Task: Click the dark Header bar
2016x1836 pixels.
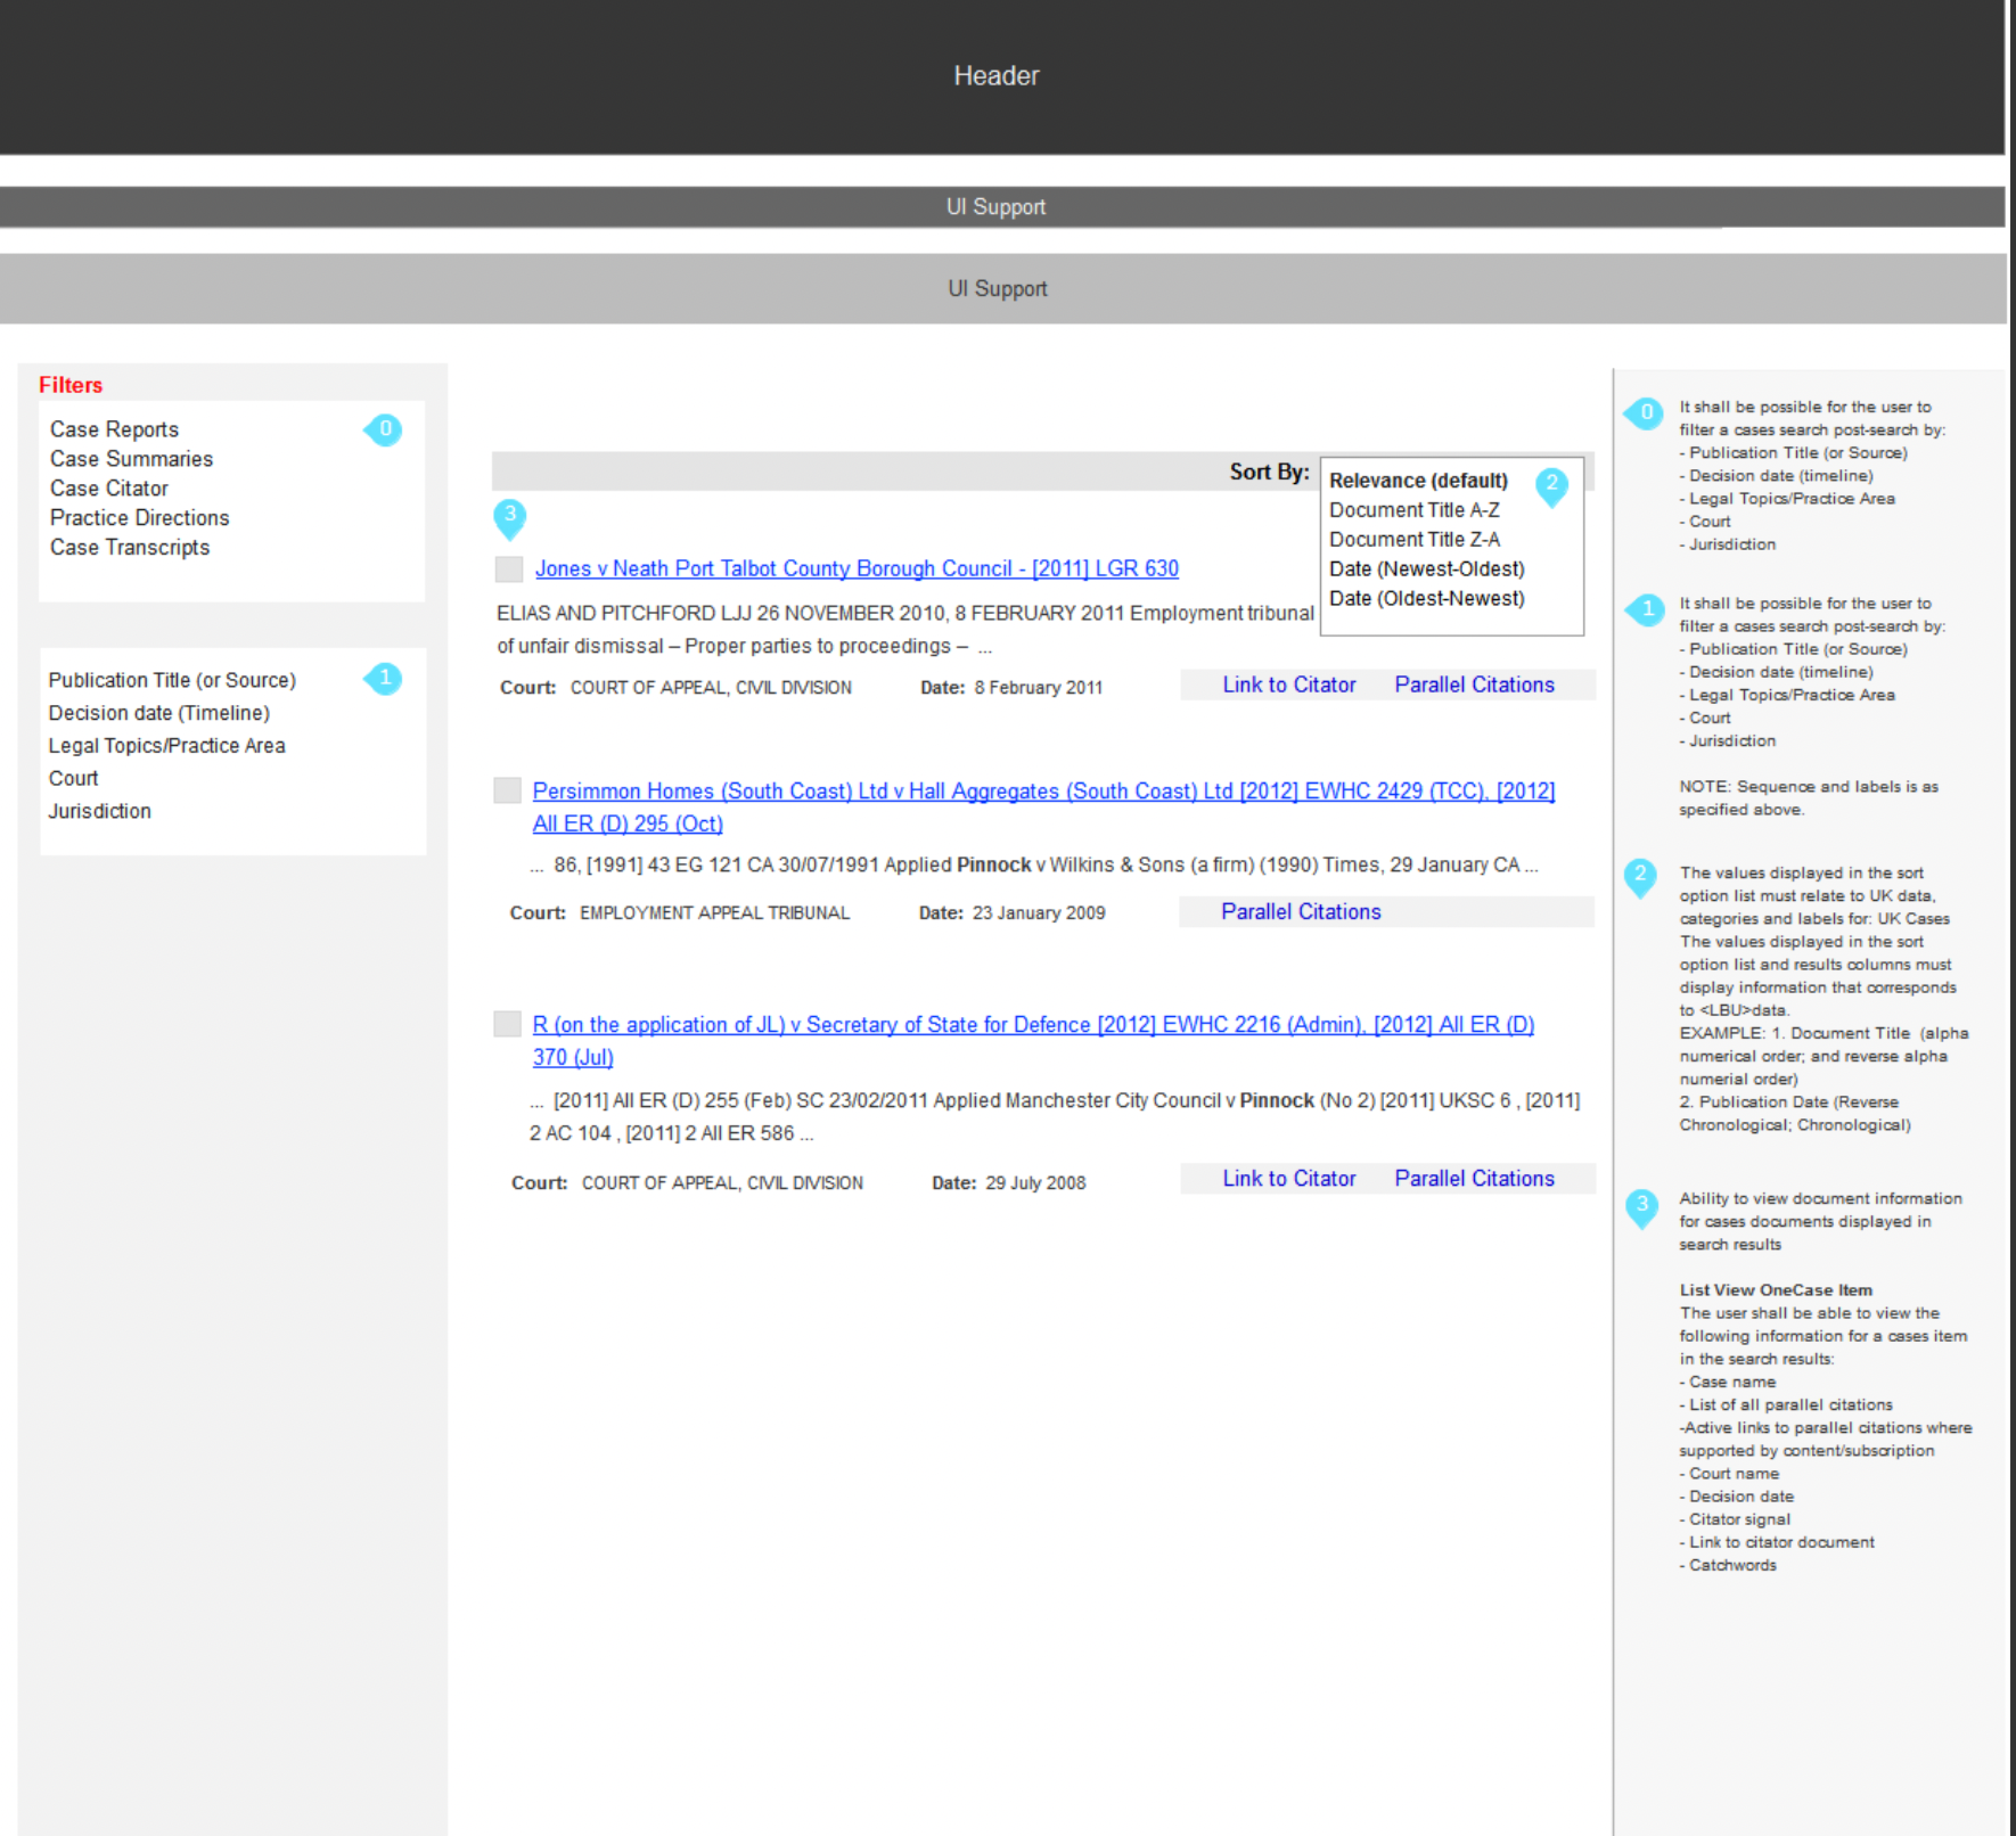Action: coord(1002,77)
